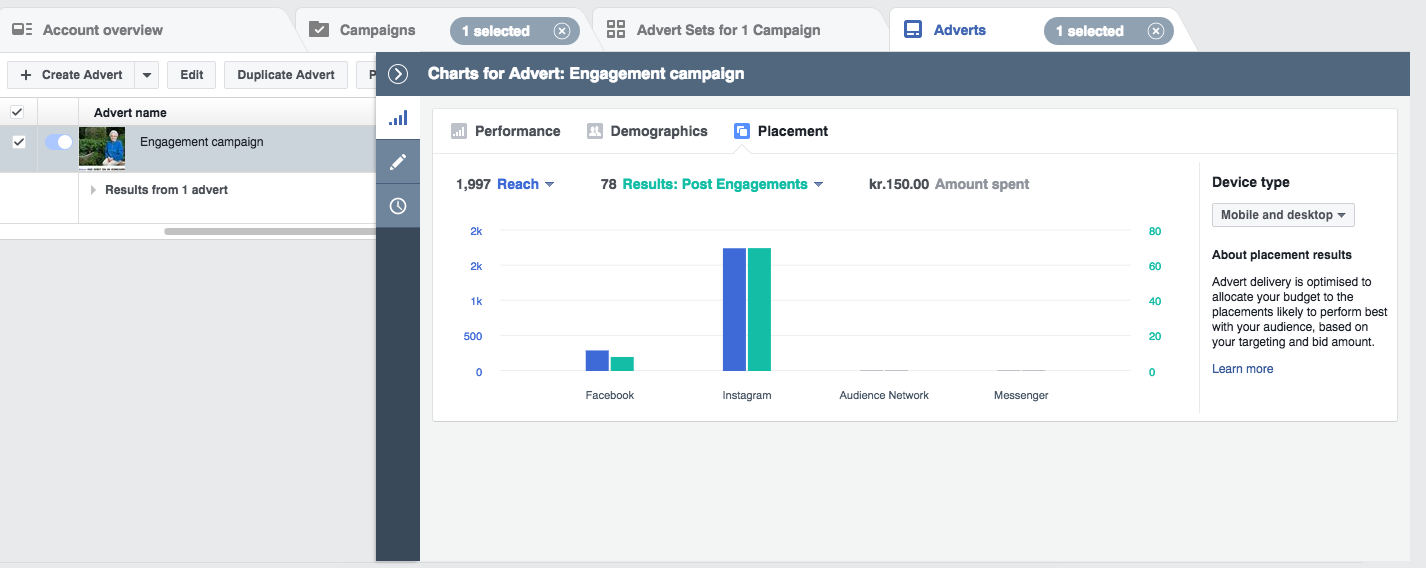The width and height of the screenshot is (1426, 568).
Task: Clear the Campaigns 1 selected filter
Action: tap(562, 31)
